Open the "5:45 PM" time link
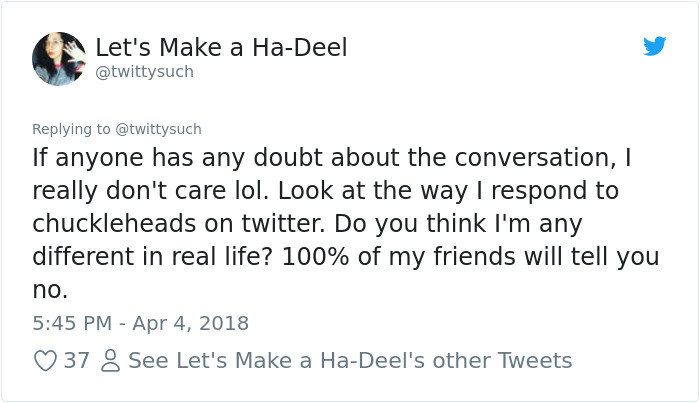The width and height of the screenshot is (700, 403). (72, 323)
